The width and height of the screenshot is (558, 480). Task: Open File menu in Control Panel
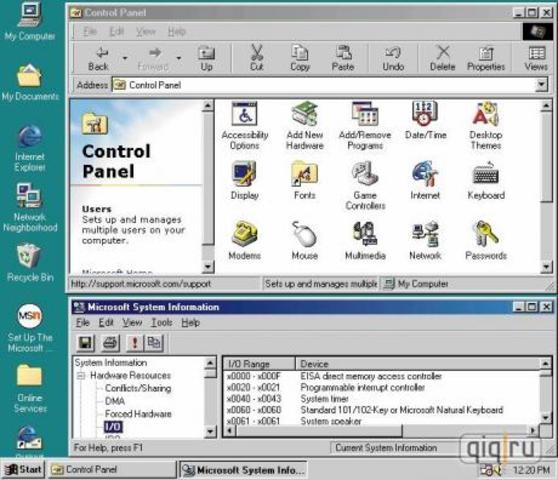coord(90,32)
